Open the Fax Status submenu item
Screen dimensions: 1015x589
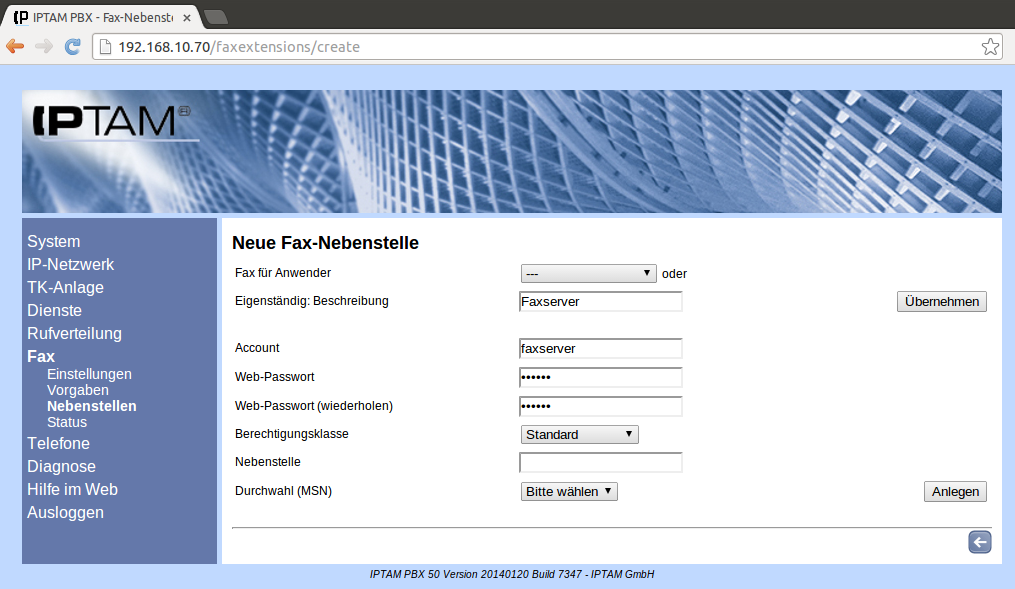click(67, 422)
